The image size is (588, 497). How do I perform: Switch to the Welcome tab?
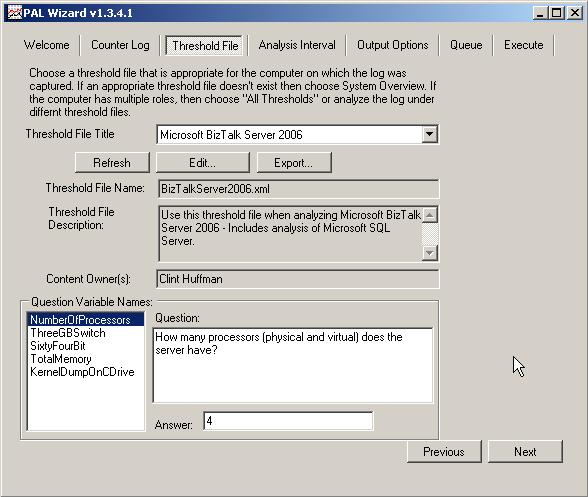(x=46, y=45)
